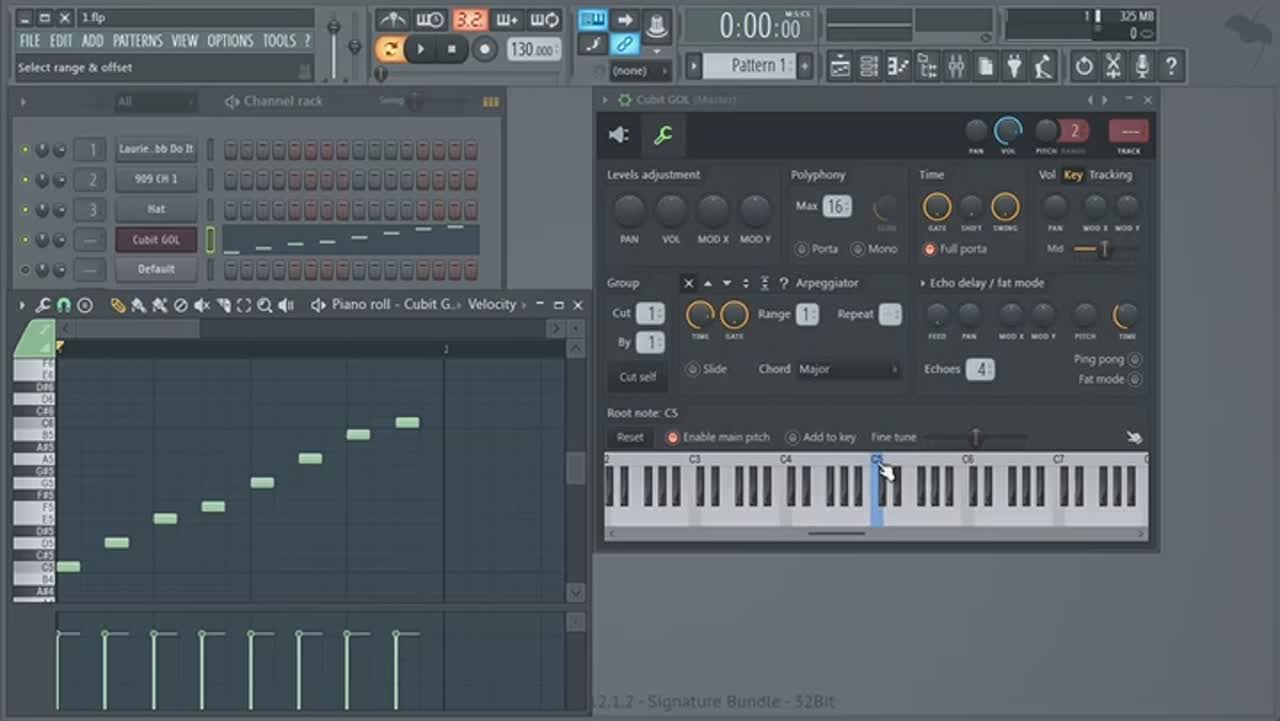Open the PATTERNS menu
The image size is (1280, 721).
tap(137, 41)
